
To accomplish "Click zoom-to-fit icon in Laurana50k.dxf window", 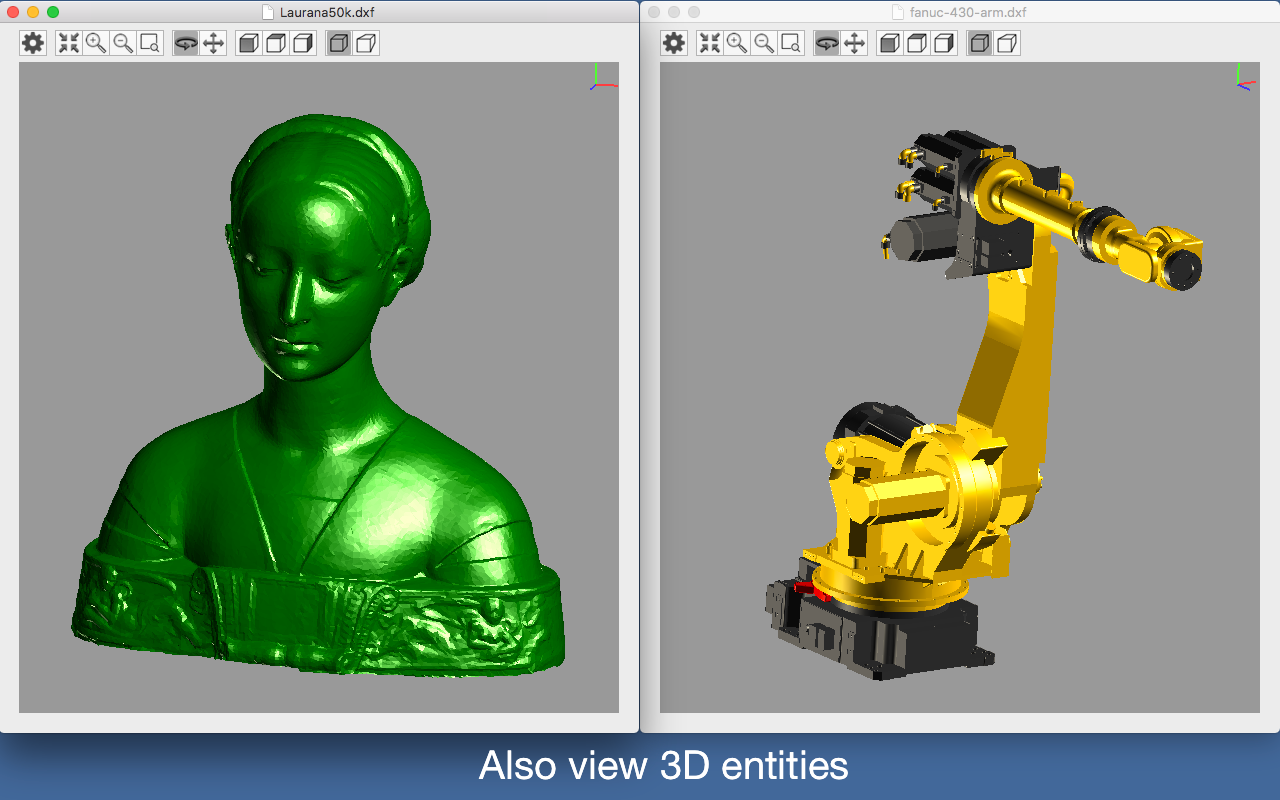I will 68,43.
